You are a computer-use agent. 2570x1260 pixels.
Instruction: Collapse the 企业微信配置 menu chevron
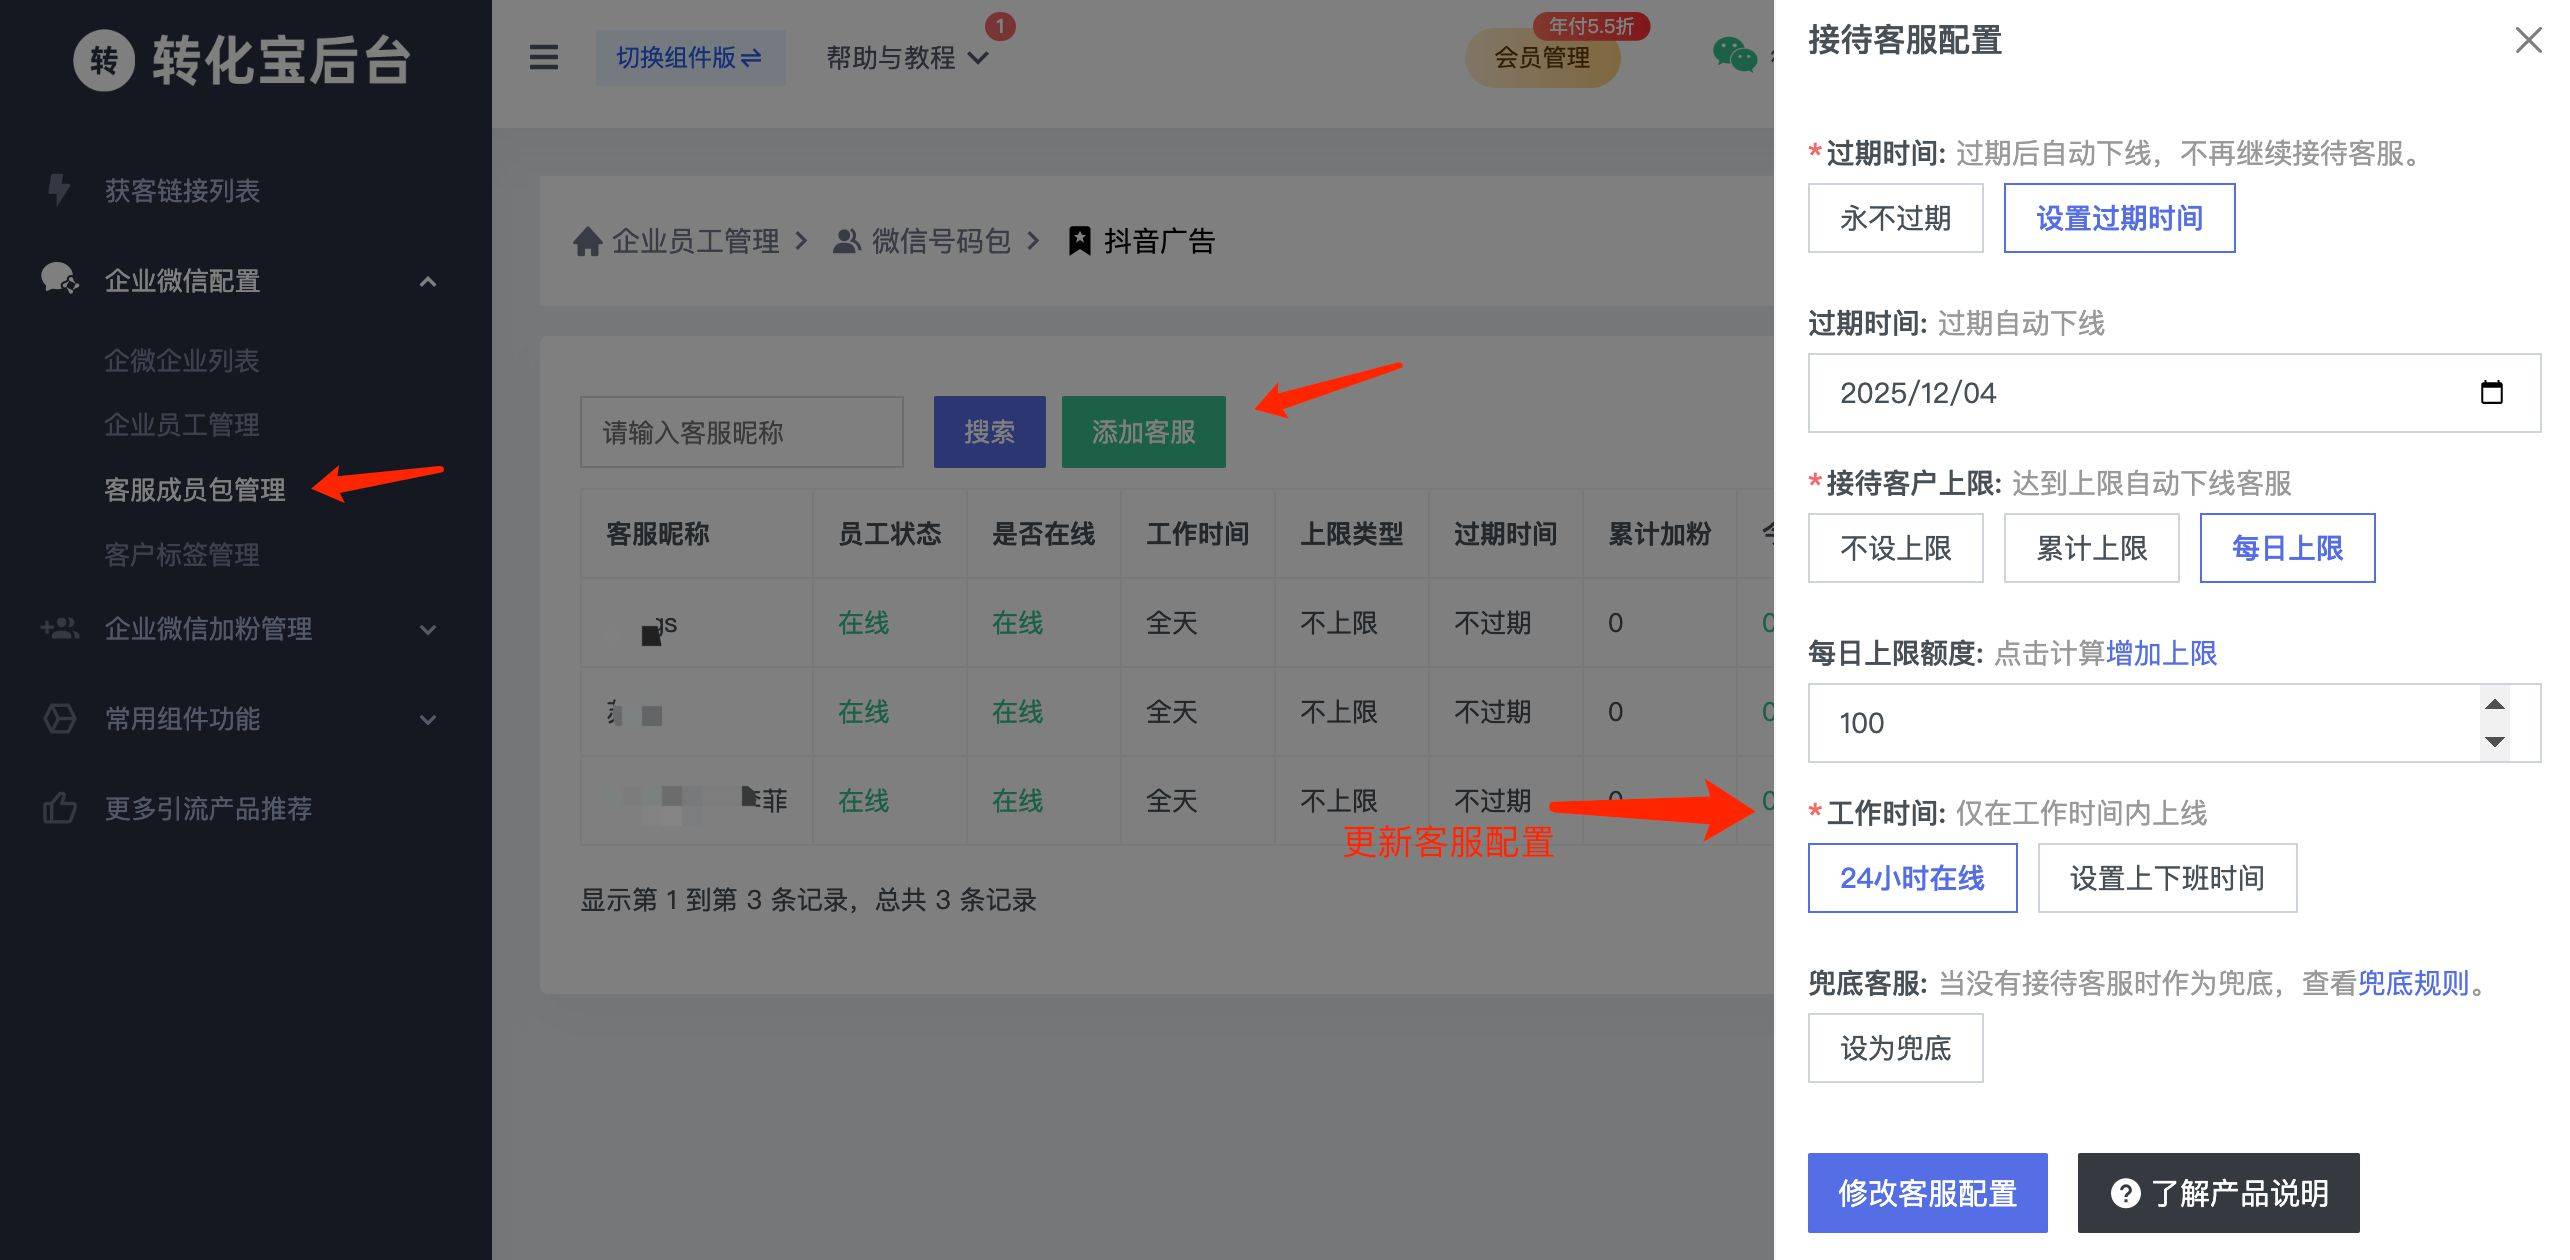point(428,281)
